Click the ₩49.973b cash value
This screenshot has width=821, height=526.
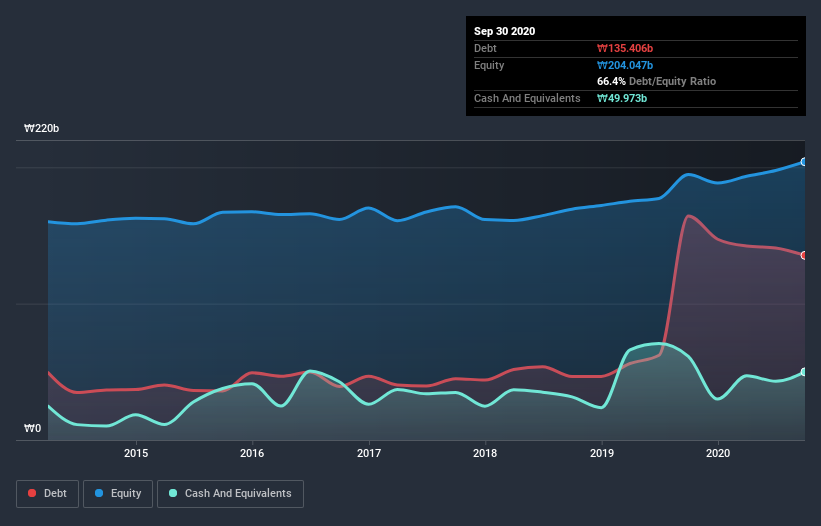tap(622, 98)
